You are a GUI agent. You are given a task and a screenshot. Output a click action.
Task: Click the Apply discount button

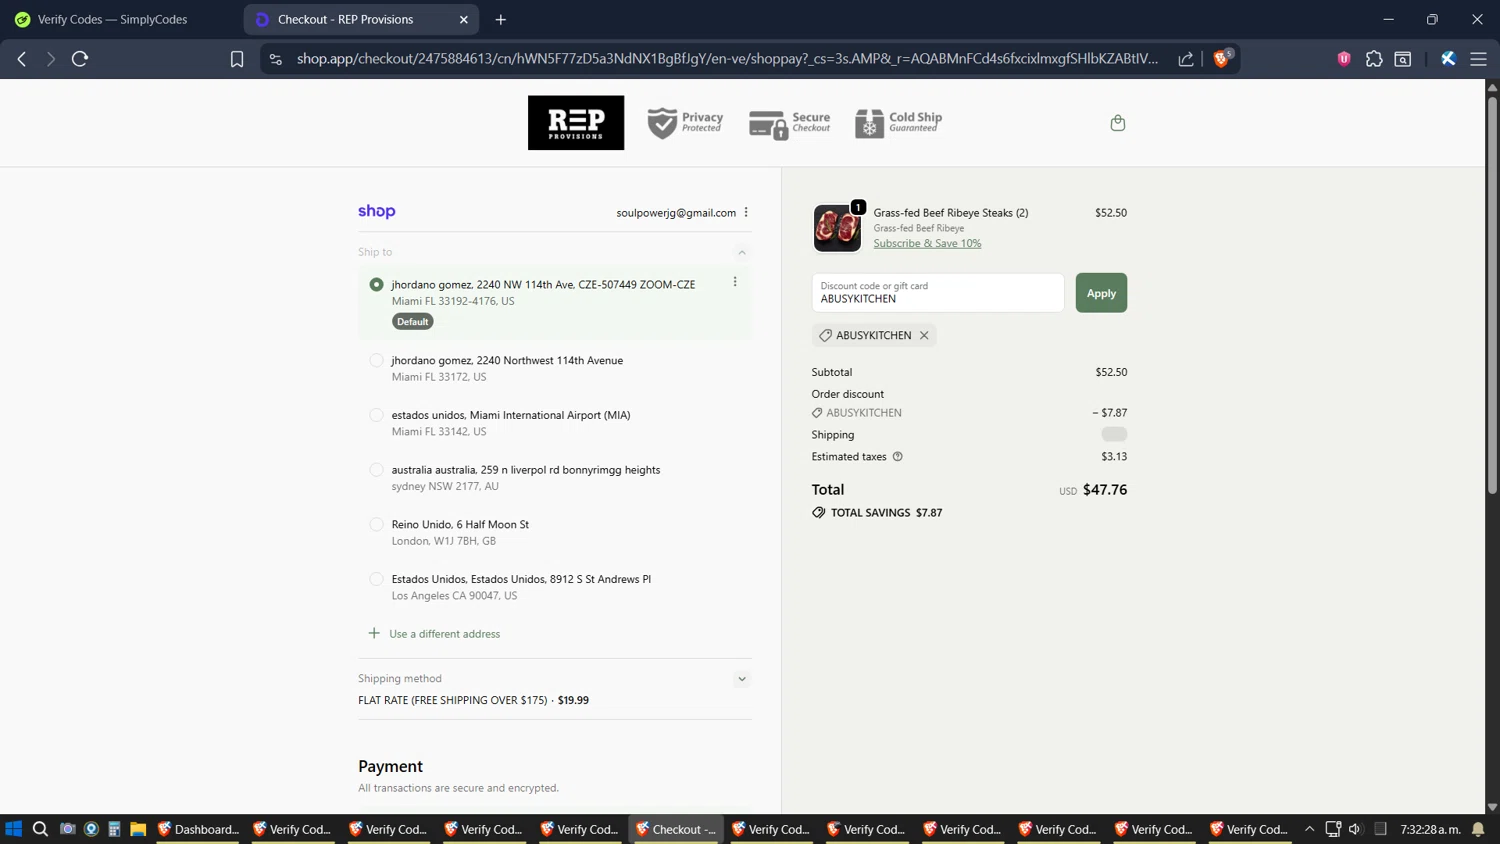tap(1101, 293)
